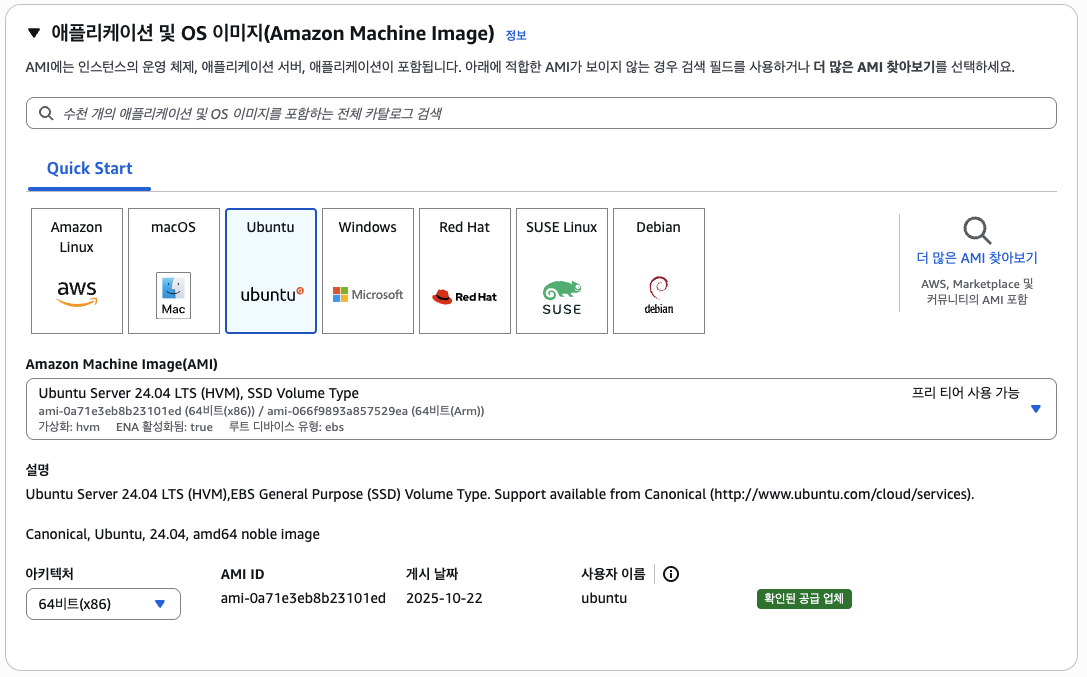Click the 프리 티어 사용 가능 label
Screen dimensions: 1087x677
tap(965, 393)
